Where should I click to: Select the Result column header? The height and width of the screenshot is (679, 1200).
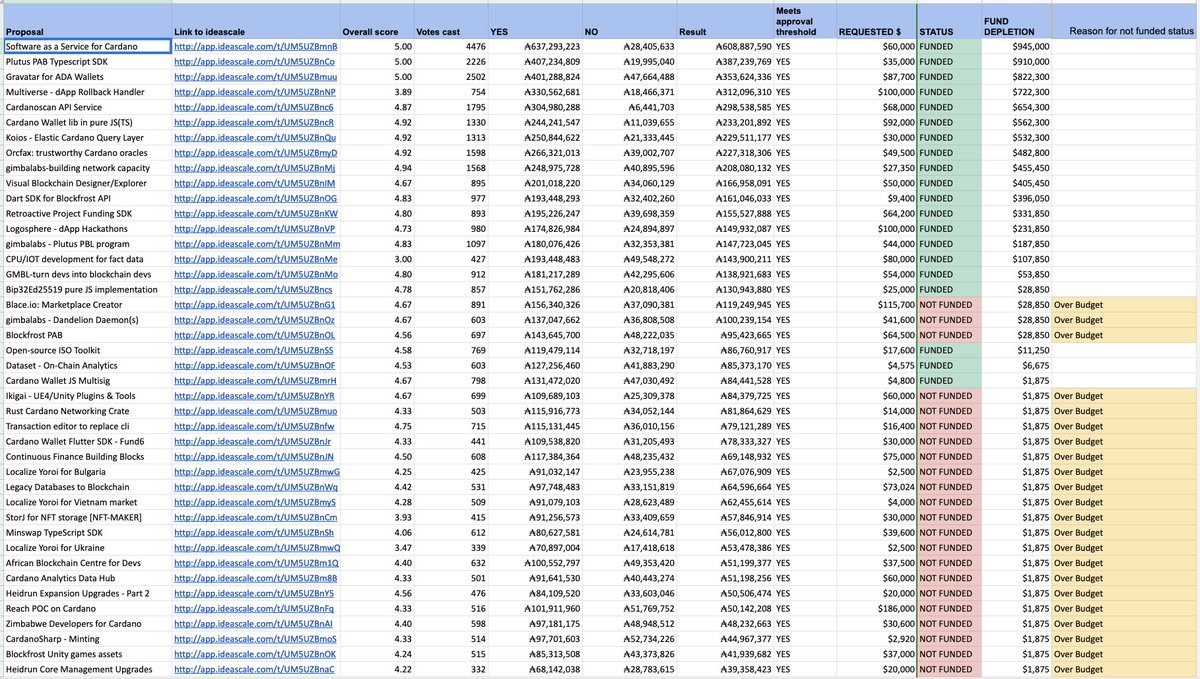pos(724,21)
